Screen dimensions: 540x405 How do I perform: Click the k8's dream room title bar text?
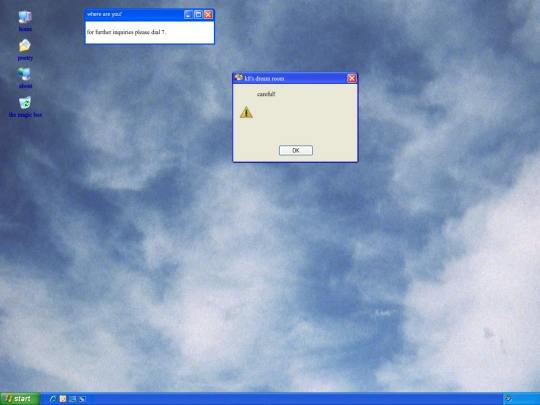264,79
